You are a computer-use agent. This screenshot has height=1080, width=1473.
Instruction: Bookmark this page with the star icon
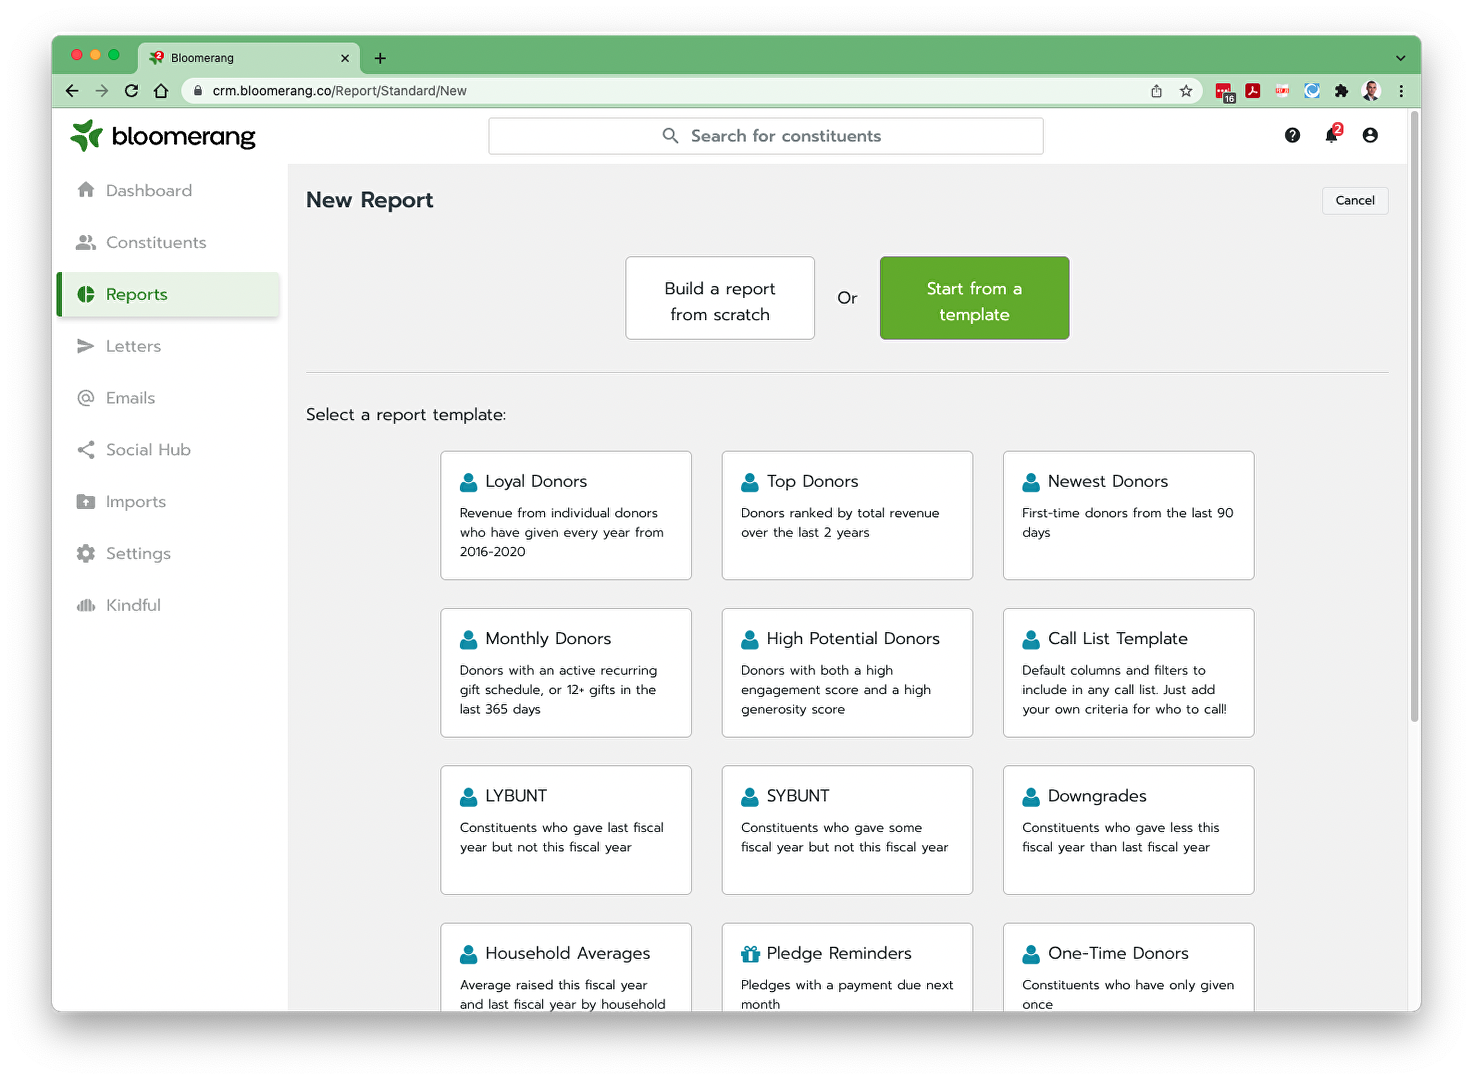click(1186, 91)
